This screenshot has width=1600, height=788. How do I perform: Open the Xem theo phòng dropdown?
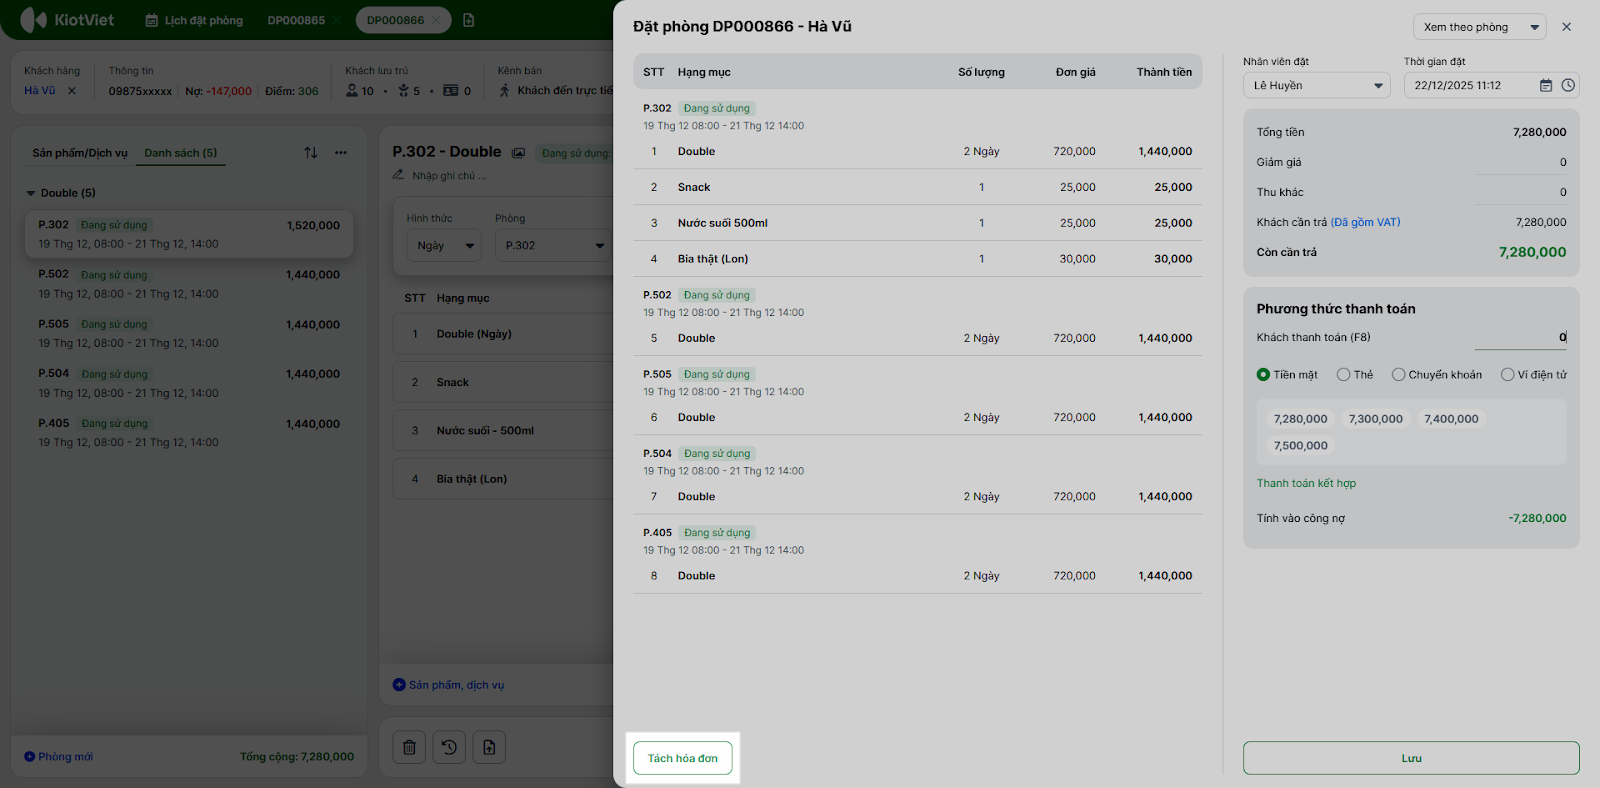point(1479,27)
